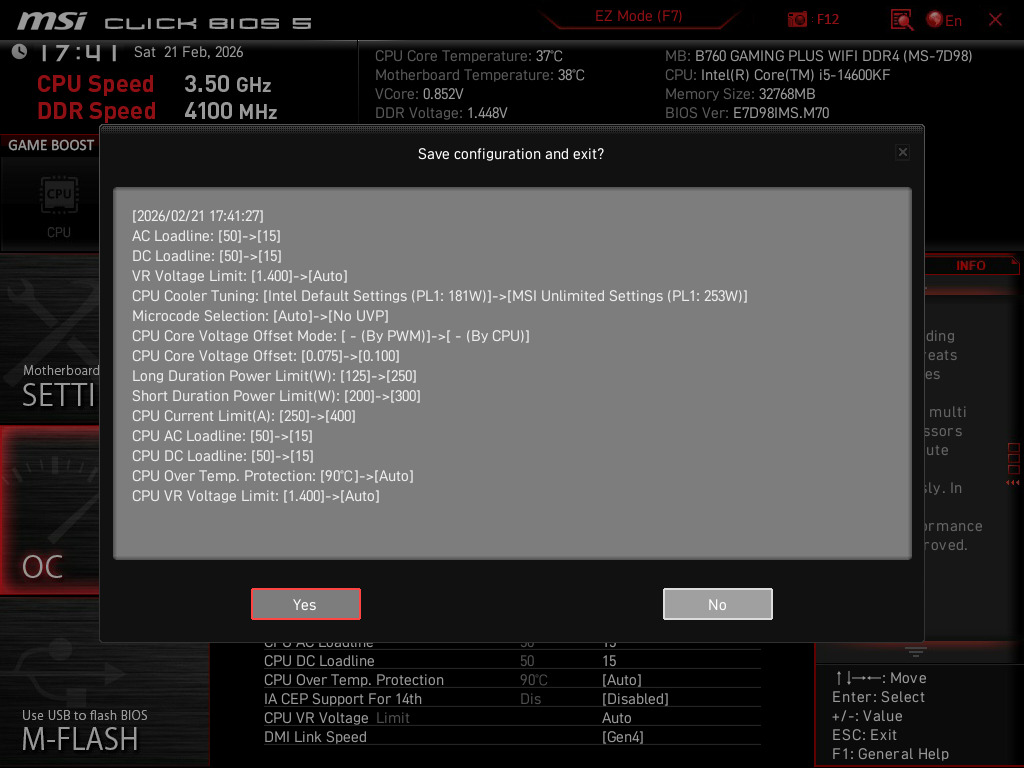Click the DDR Voltage 1.448V reading
Screen dimensions: 1024x768
pos(441,113)
